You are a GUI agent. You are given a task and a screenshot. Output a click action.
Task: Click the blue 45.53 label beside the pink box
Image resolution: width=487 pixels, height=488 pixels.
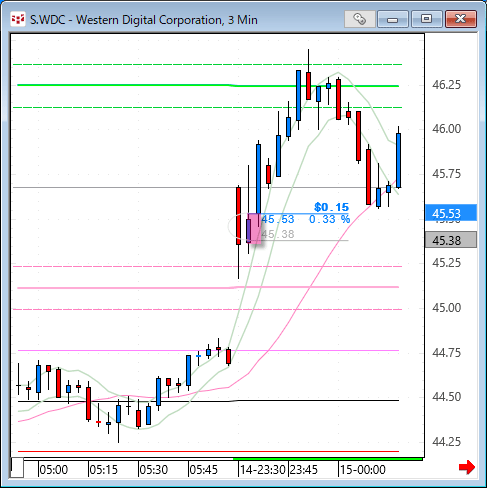(278, 219)
